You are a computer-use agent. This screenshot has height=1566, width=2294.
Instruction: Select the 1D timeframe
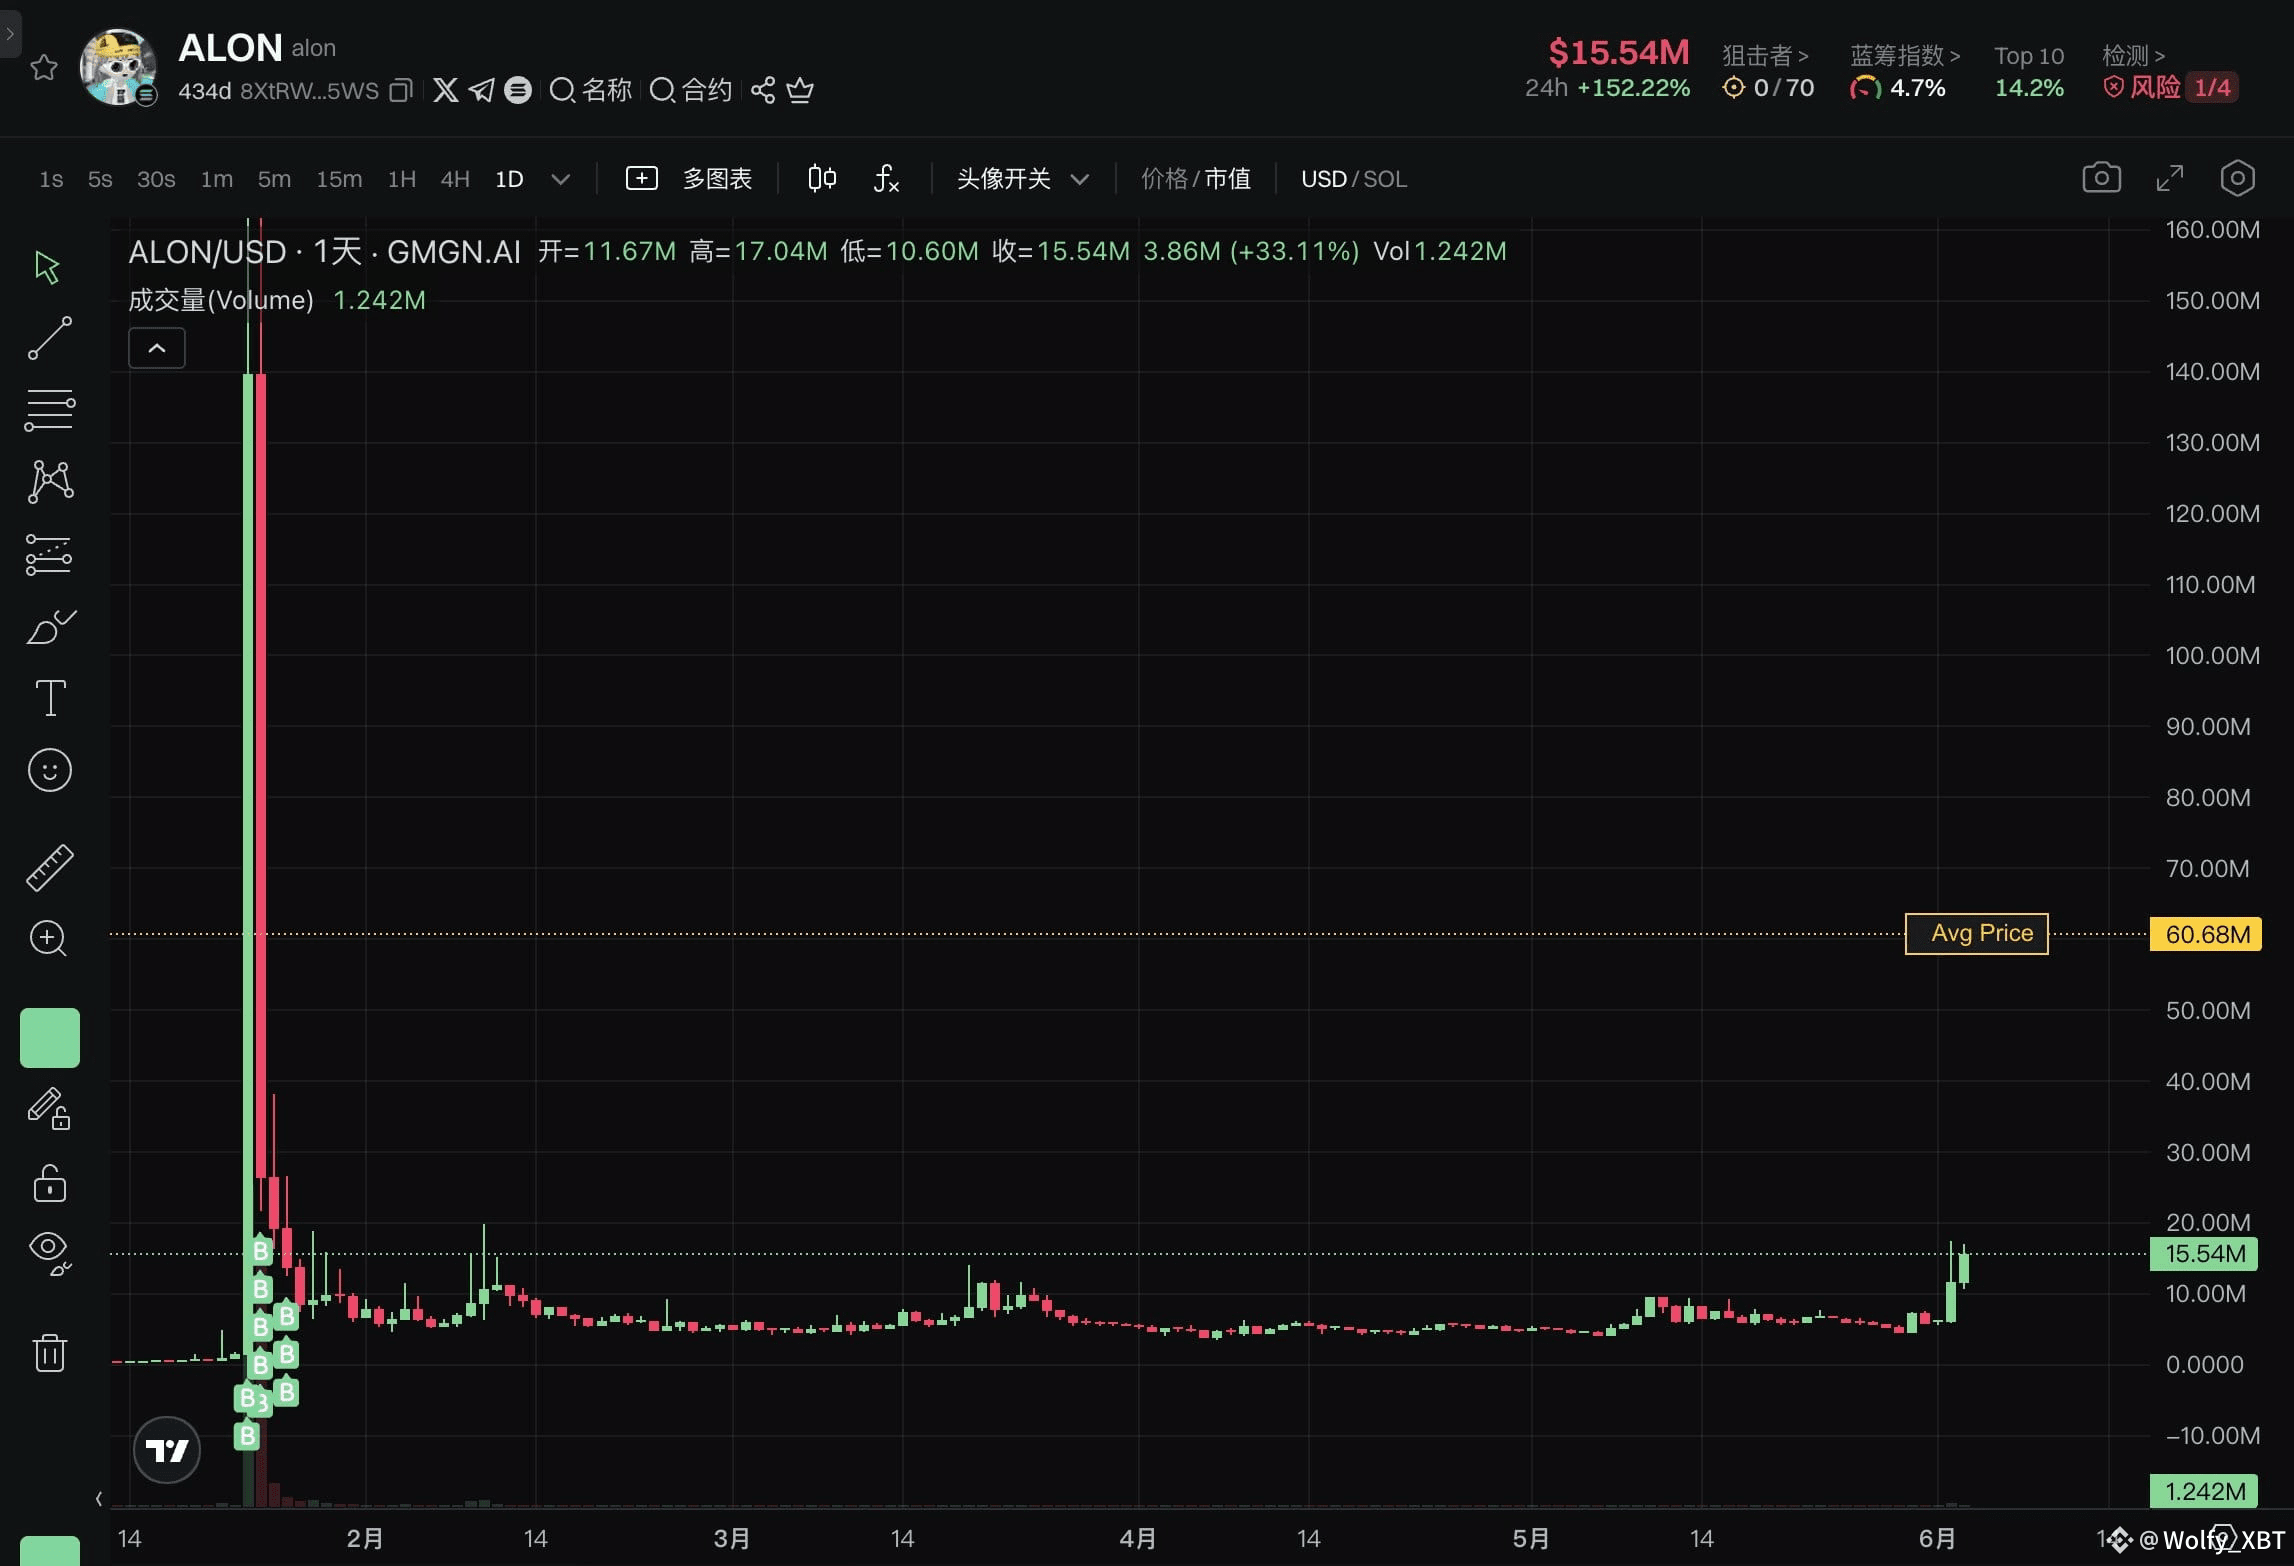tap(509, 179)
